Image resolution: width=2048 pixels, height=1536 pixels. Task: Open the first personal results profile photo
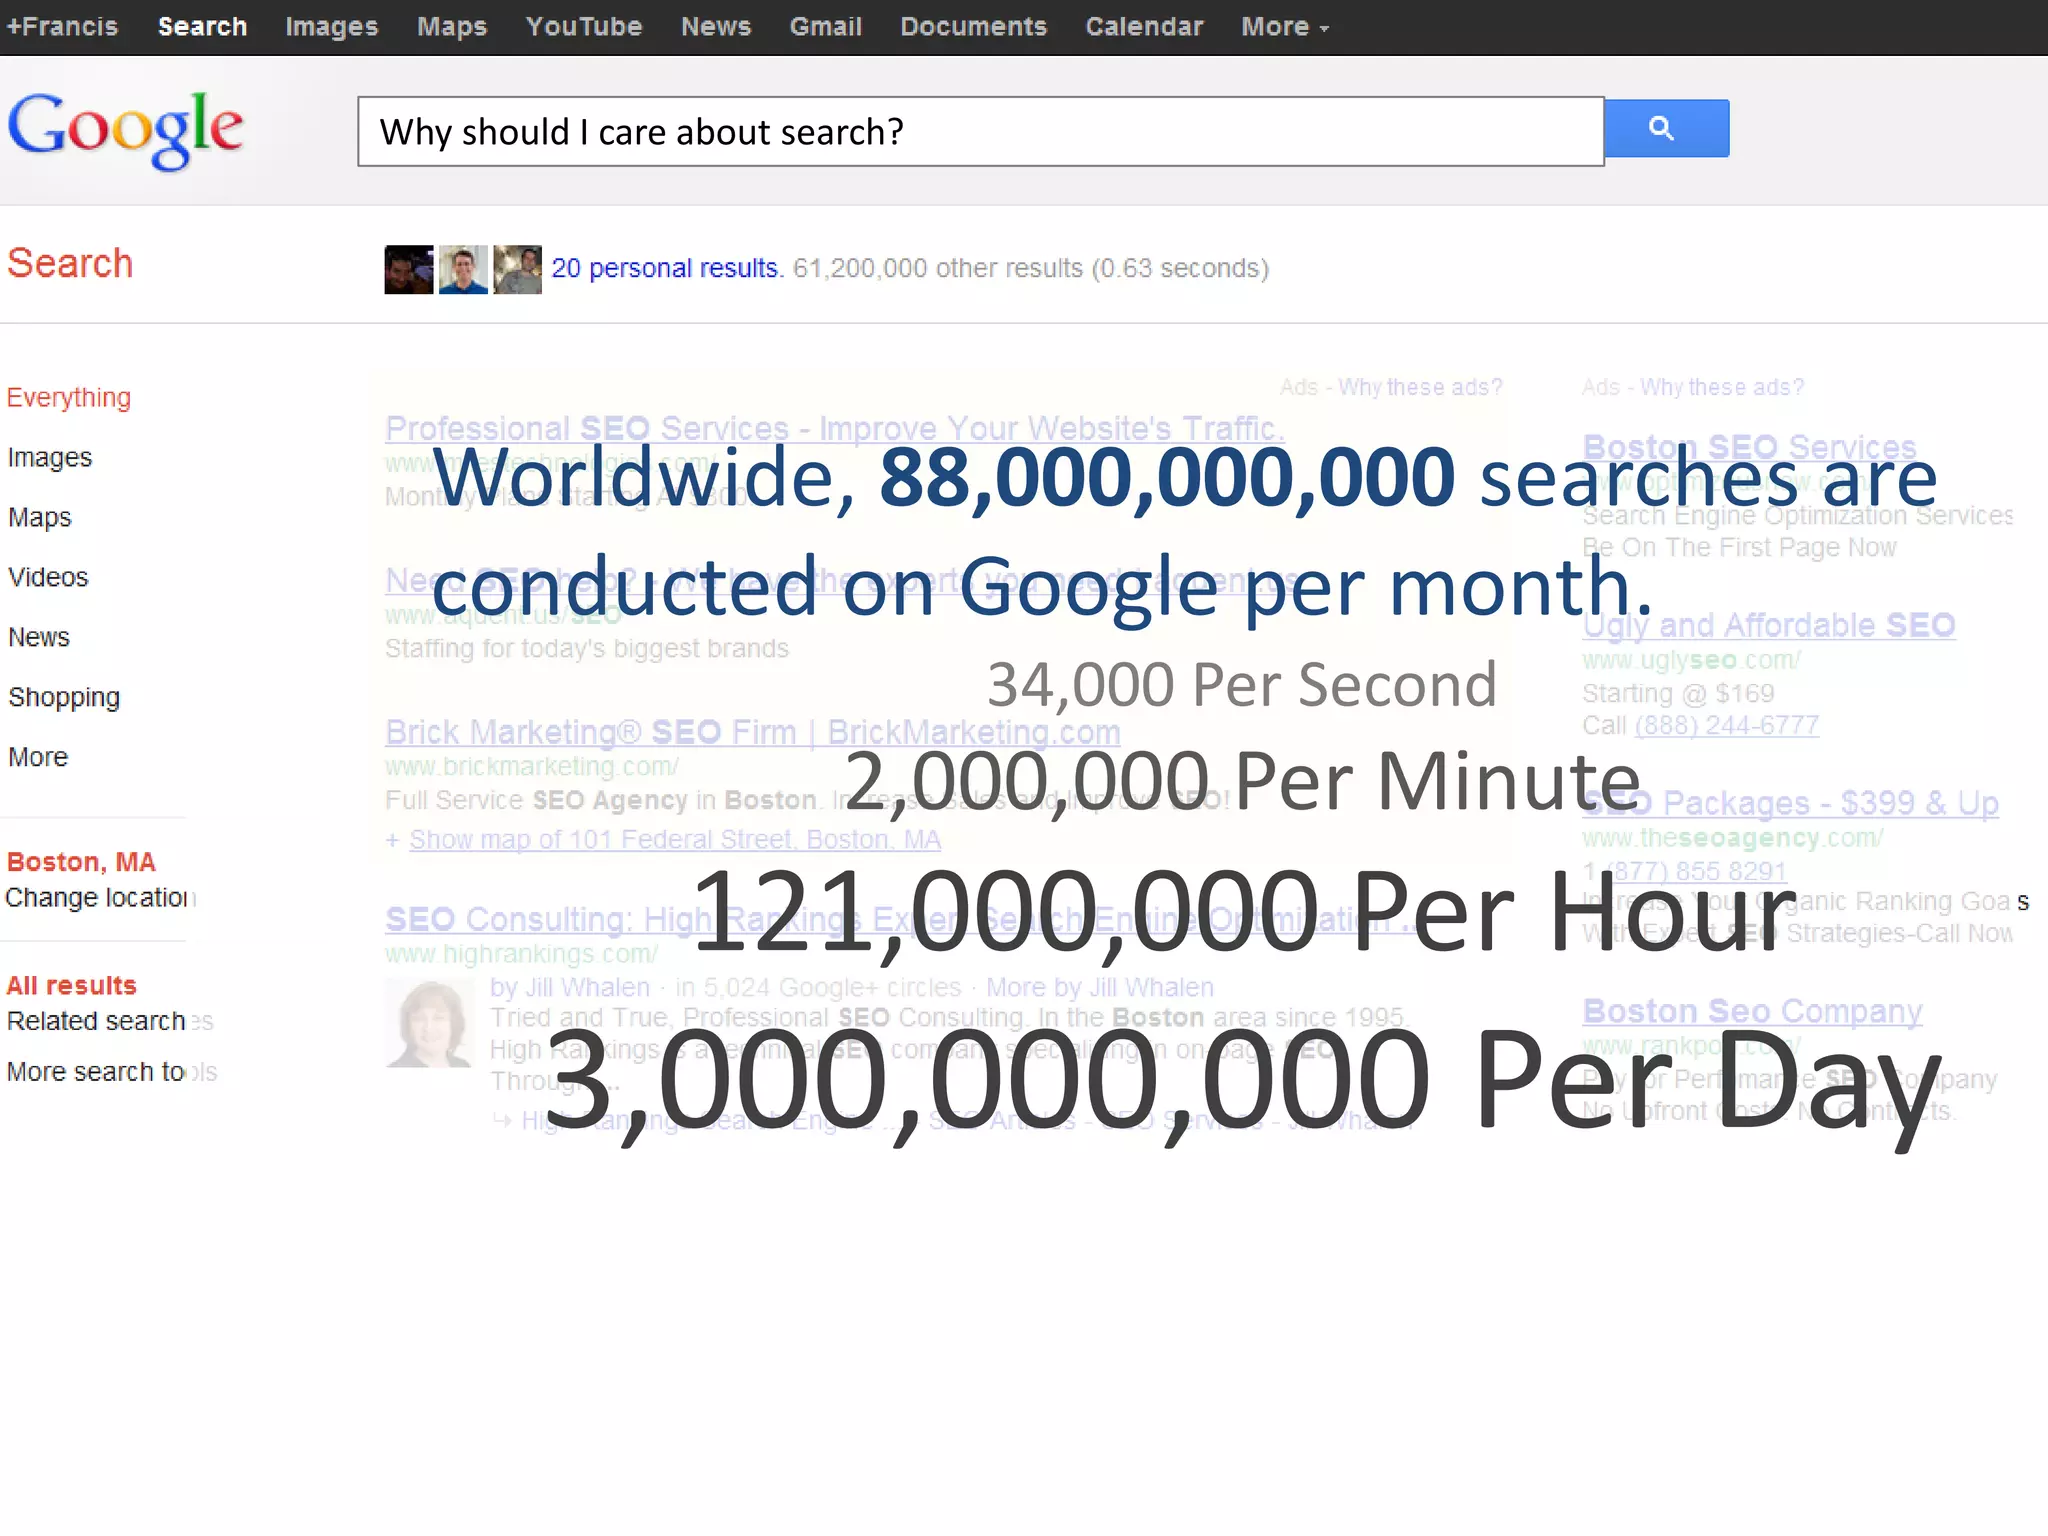point(409,269)
